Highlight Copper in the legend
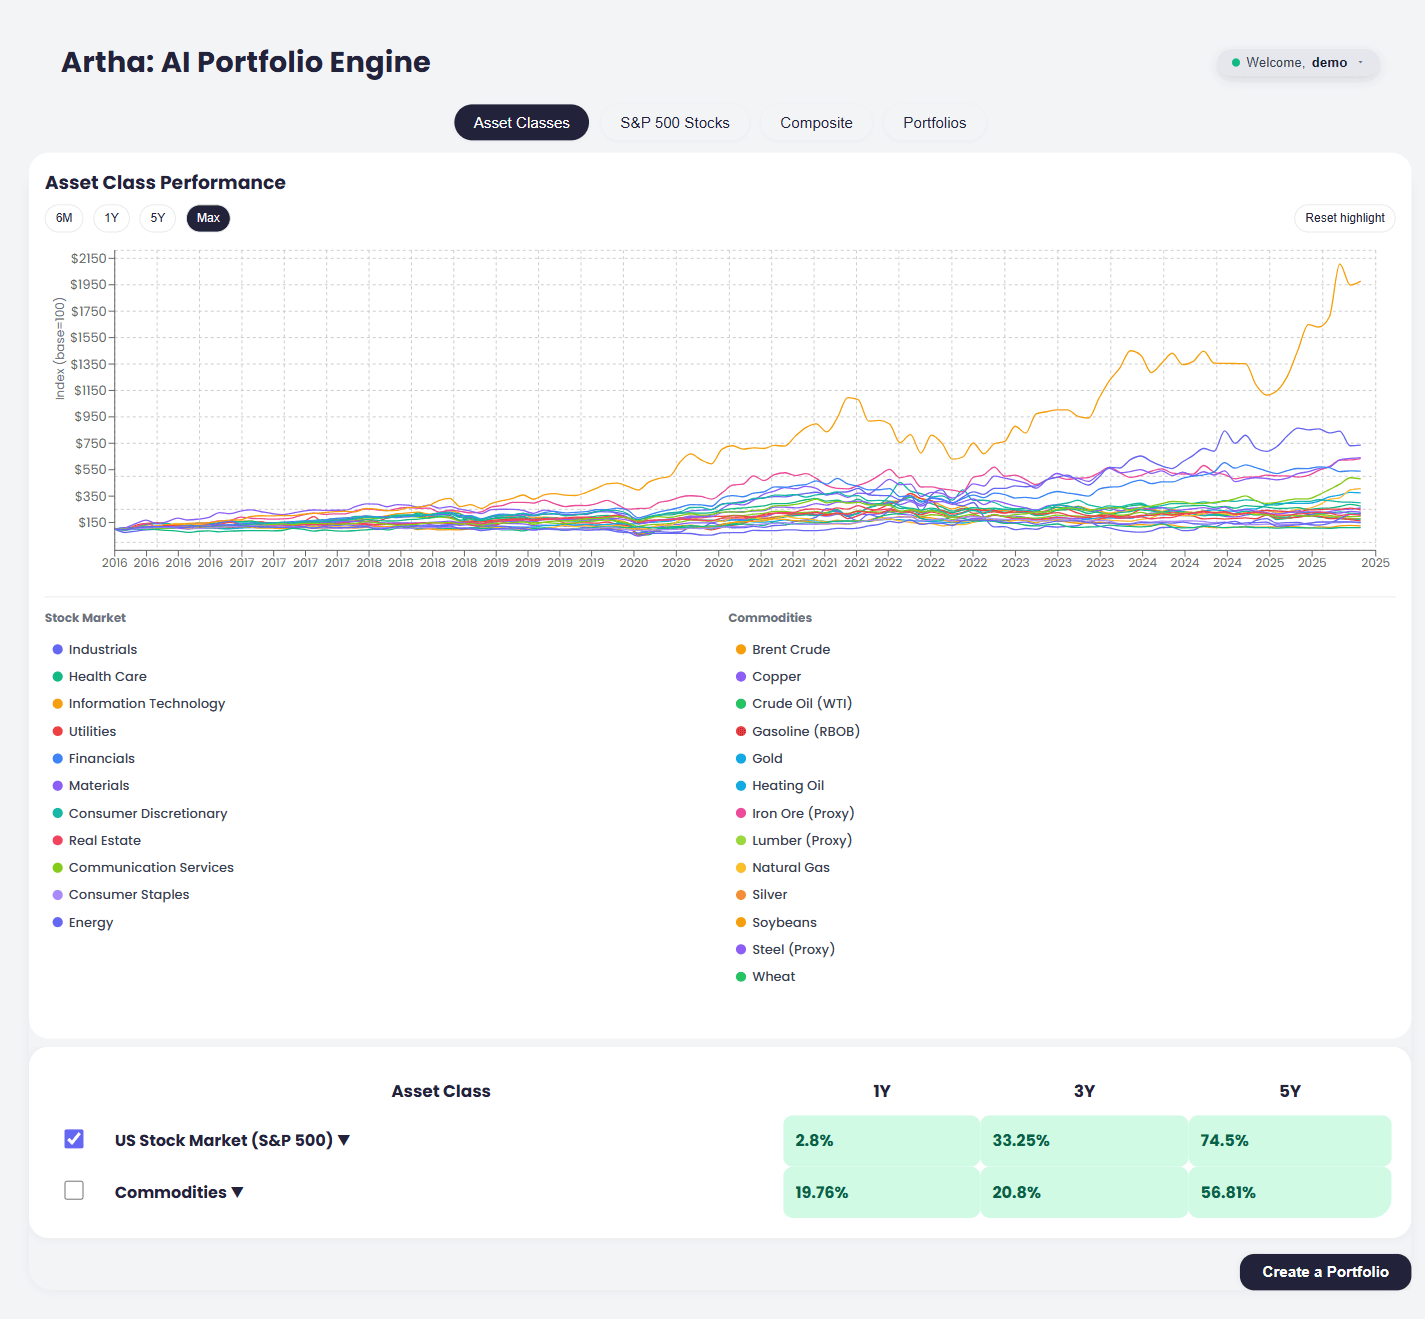The image size is (1425, 1319). (769, 677)
